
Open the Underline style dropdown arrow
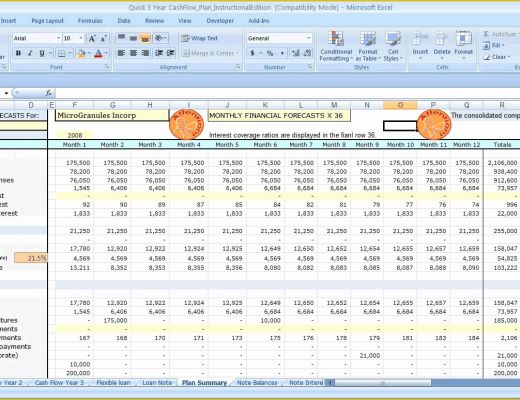50,53
